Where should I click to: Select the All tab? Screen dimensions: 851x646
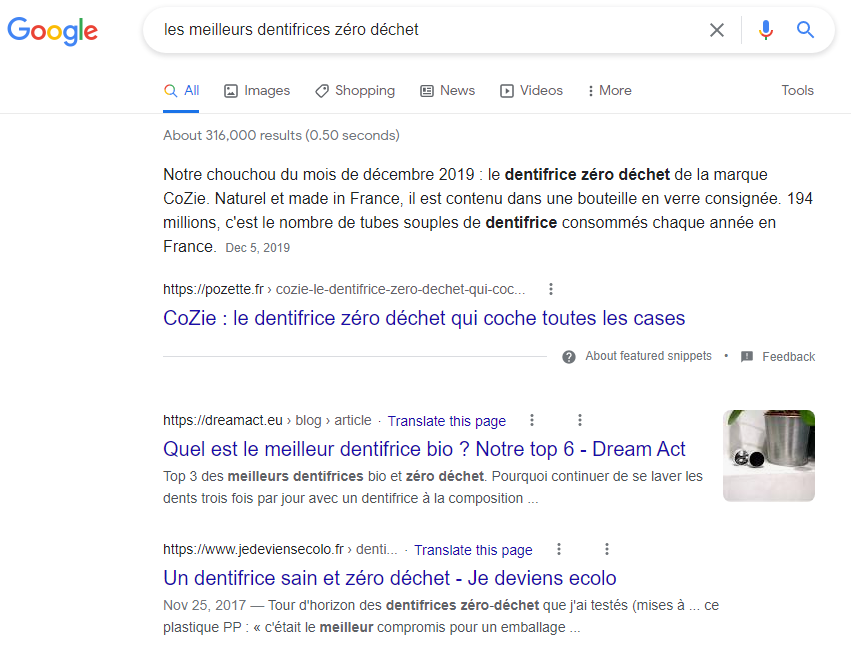(181, 91)
